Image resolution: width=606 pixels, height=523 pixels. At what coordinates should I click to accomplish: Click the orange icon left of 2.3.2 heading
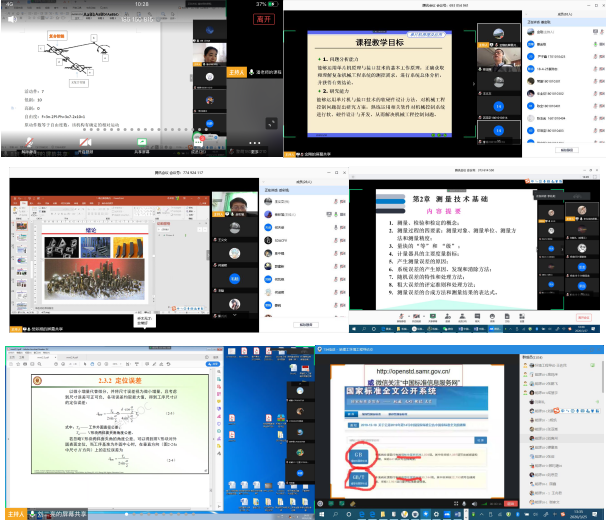coord(38,381)
